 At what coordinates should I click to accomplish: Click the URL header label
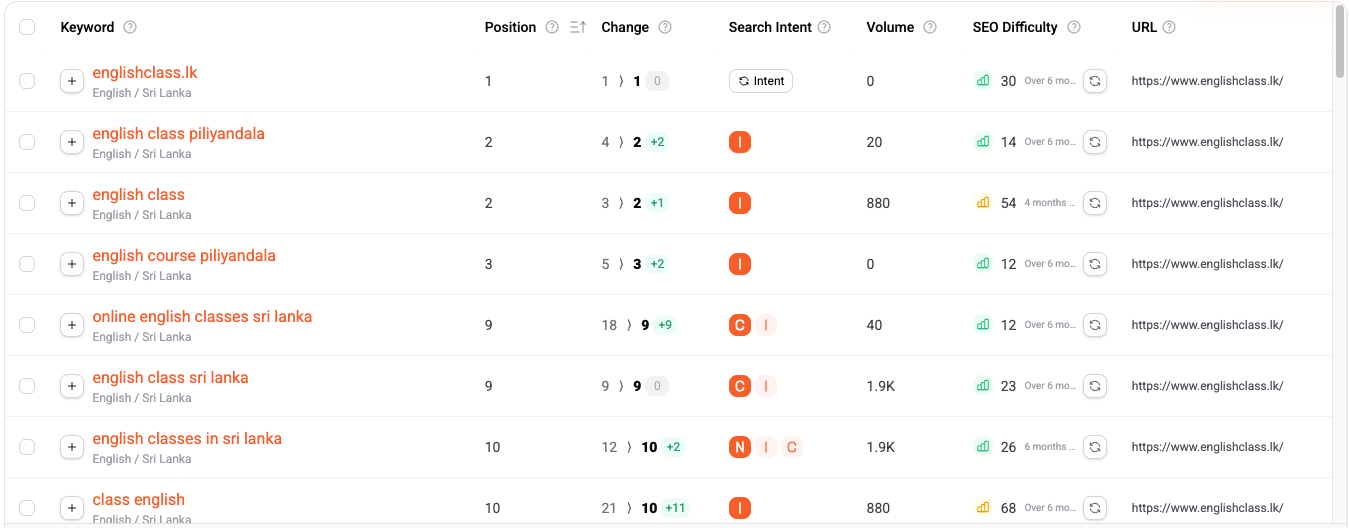[1144, 27]
